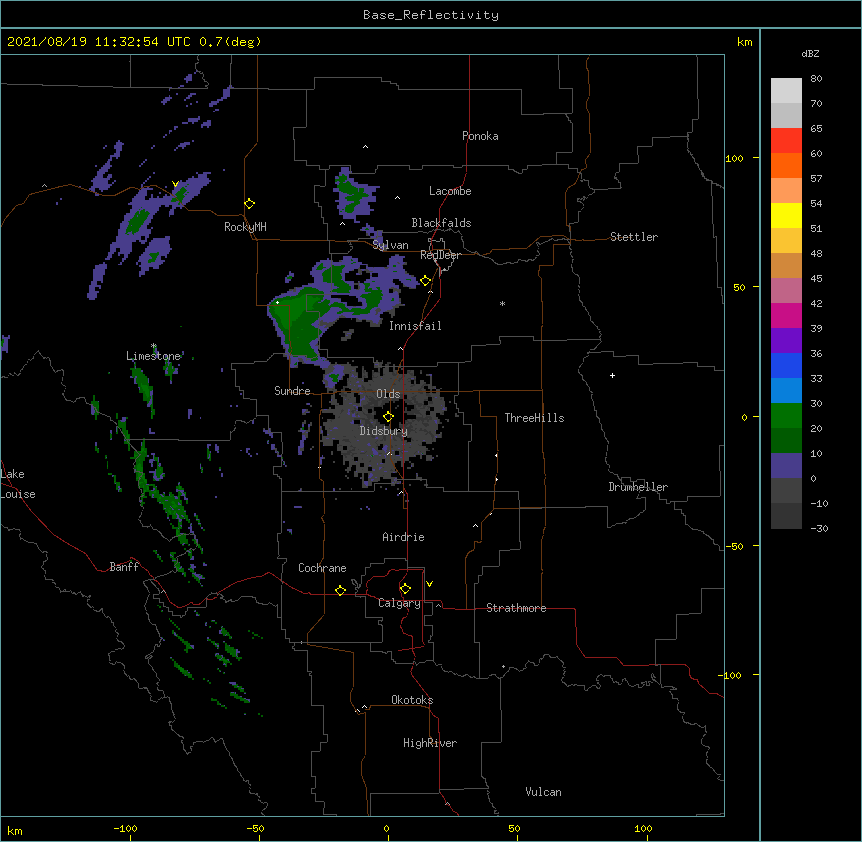Click the yellow marker south of Cochrane
The width and height of the screenshot is (862, 842).
(x=340, y=590)
